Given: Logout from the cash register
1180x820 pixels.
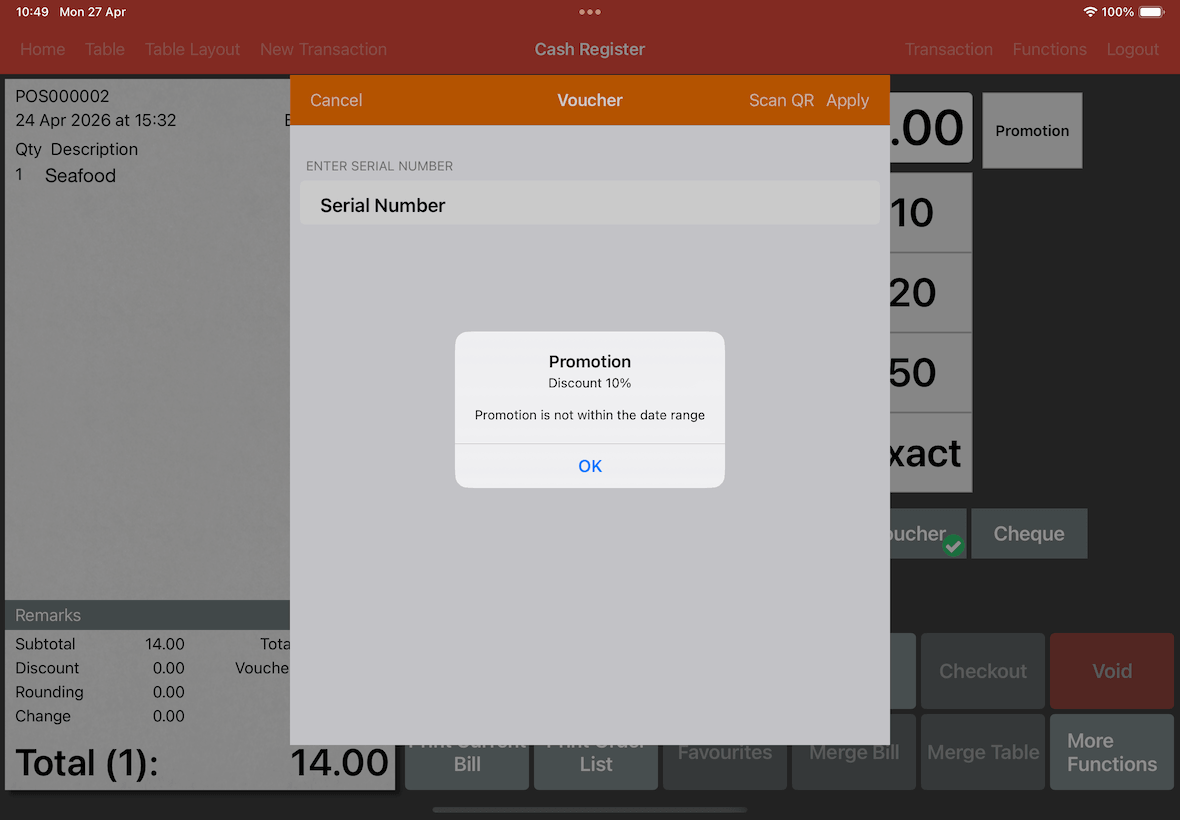Looking at the screenshot, I should 1132,49.
